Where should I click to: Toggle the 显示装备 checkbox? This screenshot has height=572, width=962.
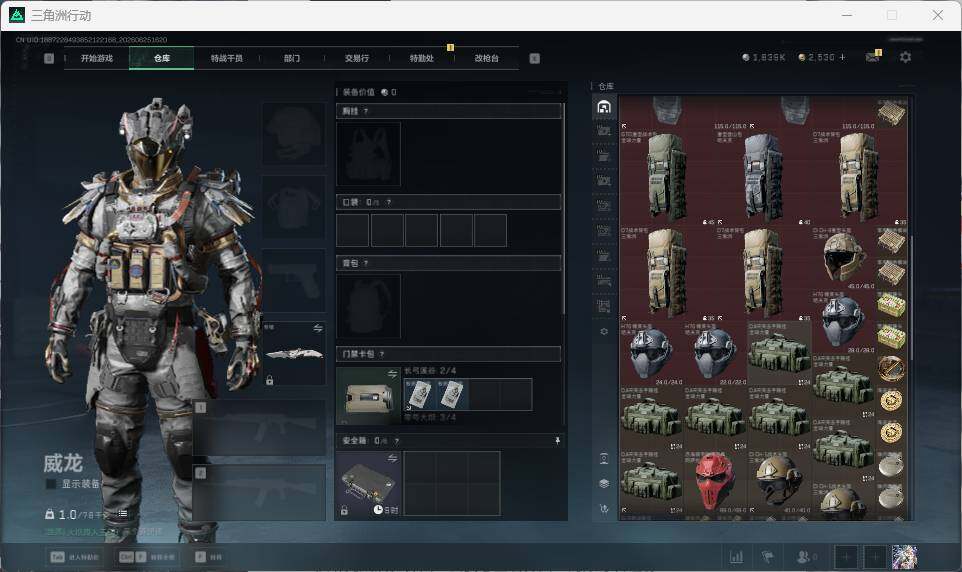pyautogui.click(x=52, y=484)
